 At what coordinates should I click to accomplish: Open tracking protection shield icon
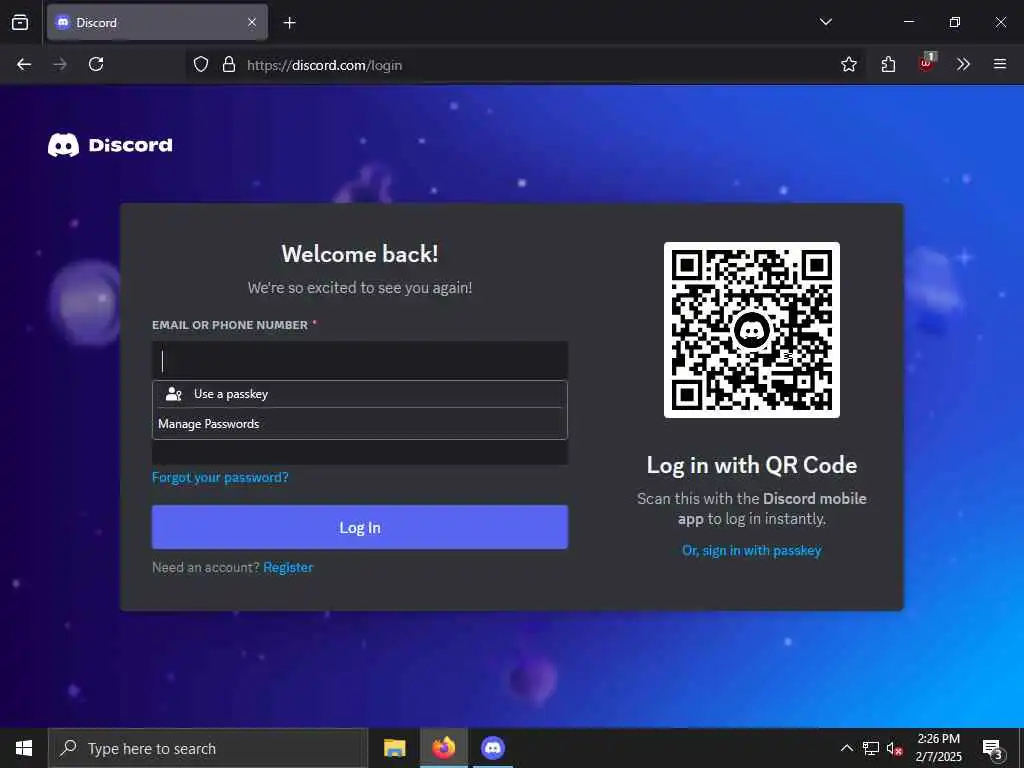[201, 64]
